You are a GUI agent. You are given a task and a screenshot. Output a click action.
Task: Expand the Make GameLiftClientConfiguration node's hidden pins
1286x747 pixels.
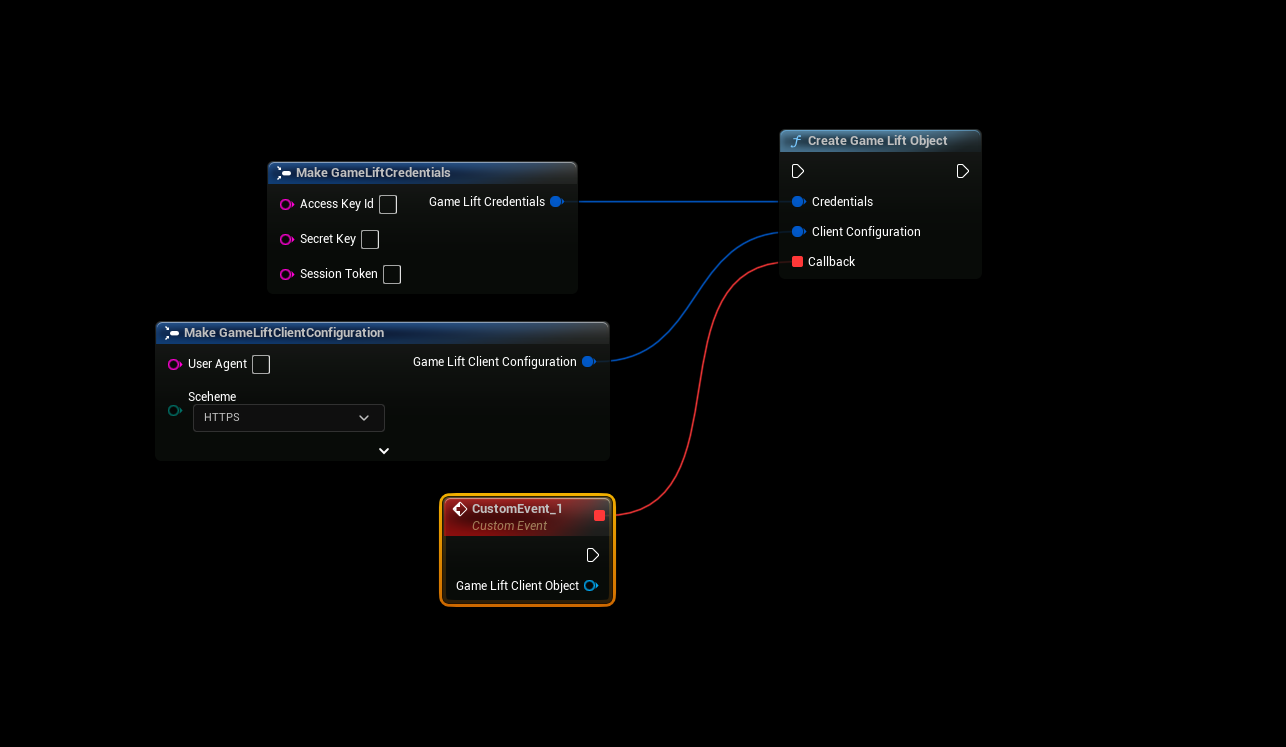point(384,451)
